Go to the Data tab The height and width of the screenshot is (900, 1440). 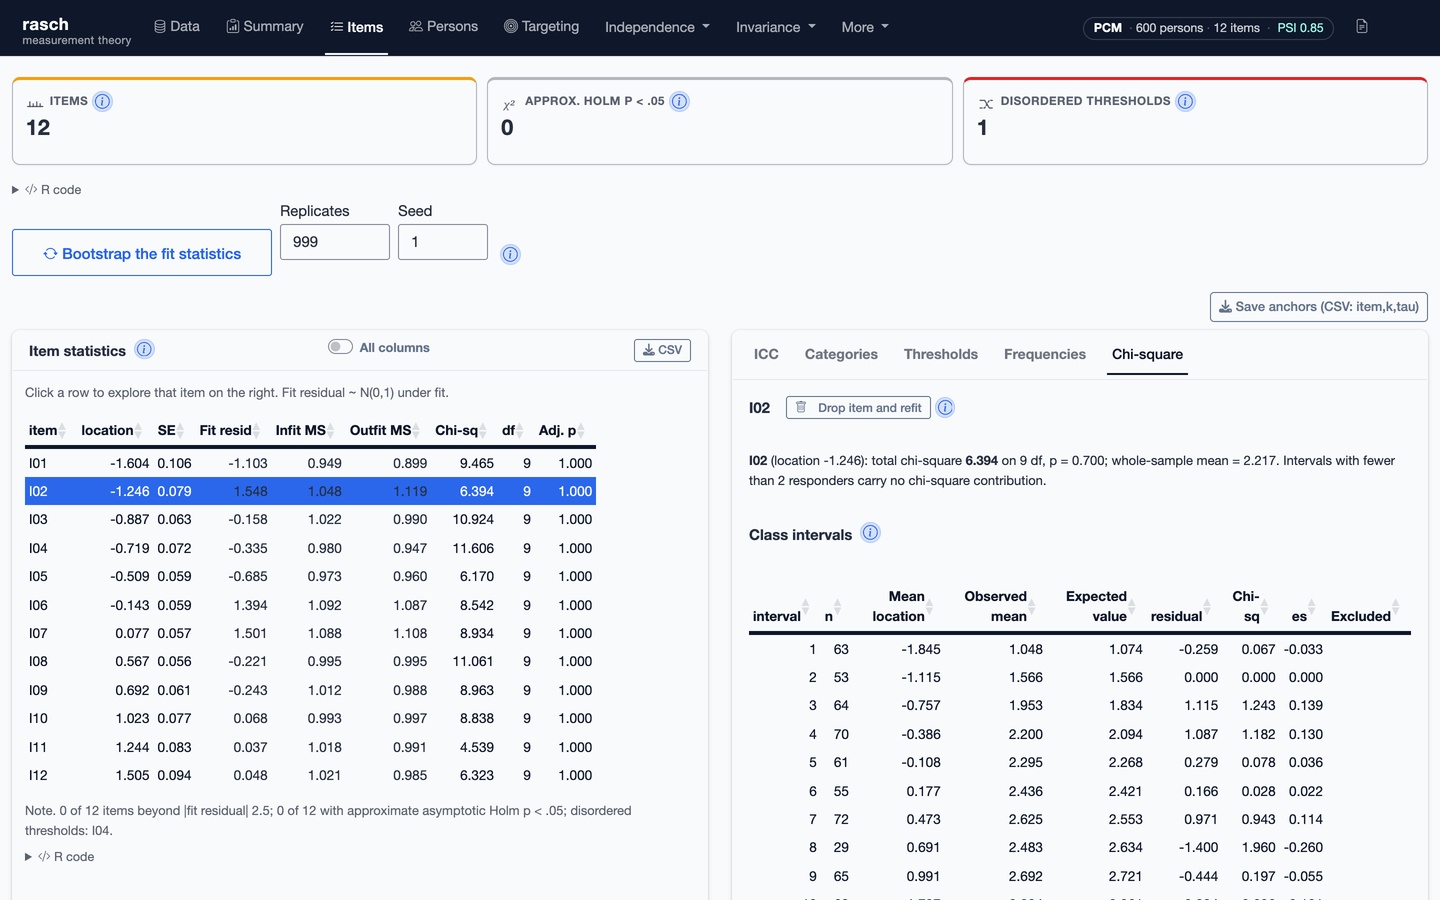177,27
